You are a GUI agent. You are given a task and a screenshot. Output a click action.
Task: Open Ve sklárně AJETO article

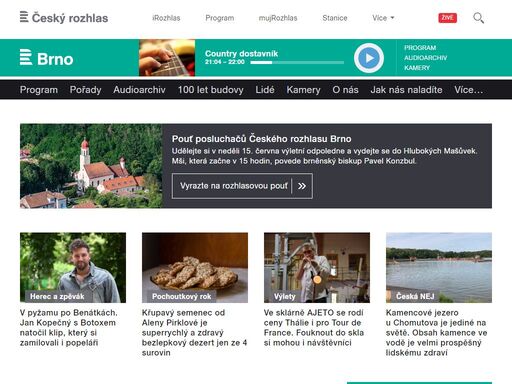pos(314,328)
